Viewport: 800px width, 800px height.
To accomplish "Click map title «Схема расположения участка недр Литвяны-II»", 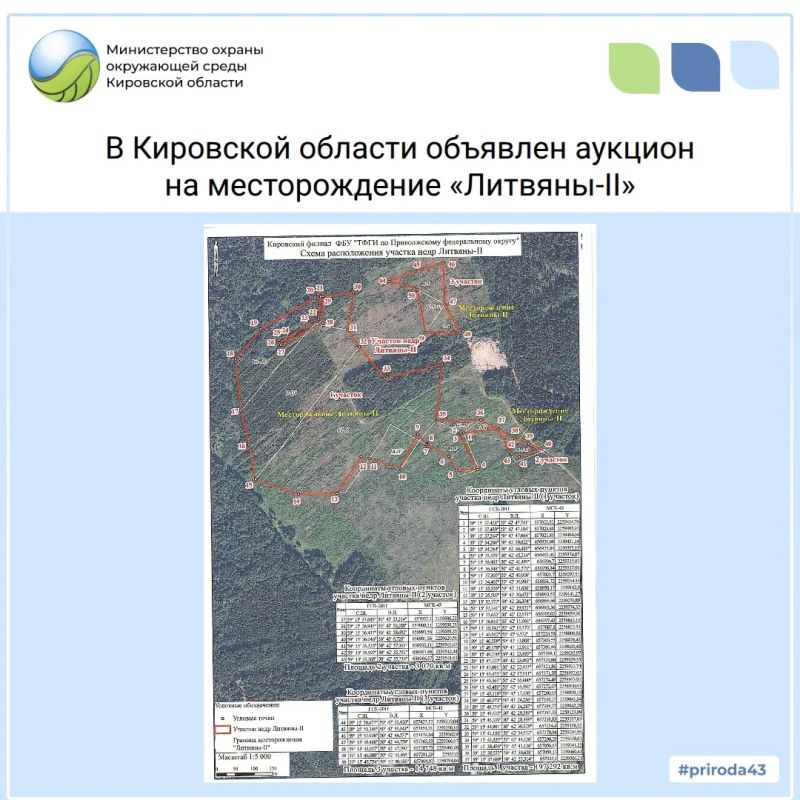I will coord(391,252).
